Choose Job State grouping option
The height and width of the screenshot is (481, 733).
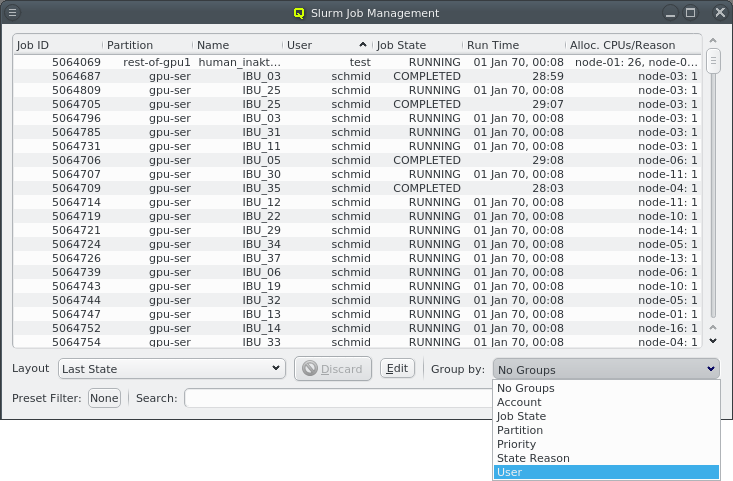[606, 416]
